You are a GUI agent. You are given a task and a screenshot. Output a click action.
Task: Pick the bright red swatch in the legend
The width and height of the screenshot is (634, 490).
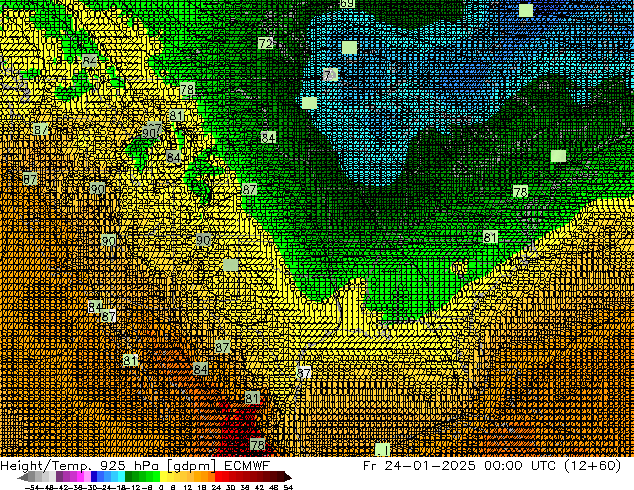pos(219,477)
